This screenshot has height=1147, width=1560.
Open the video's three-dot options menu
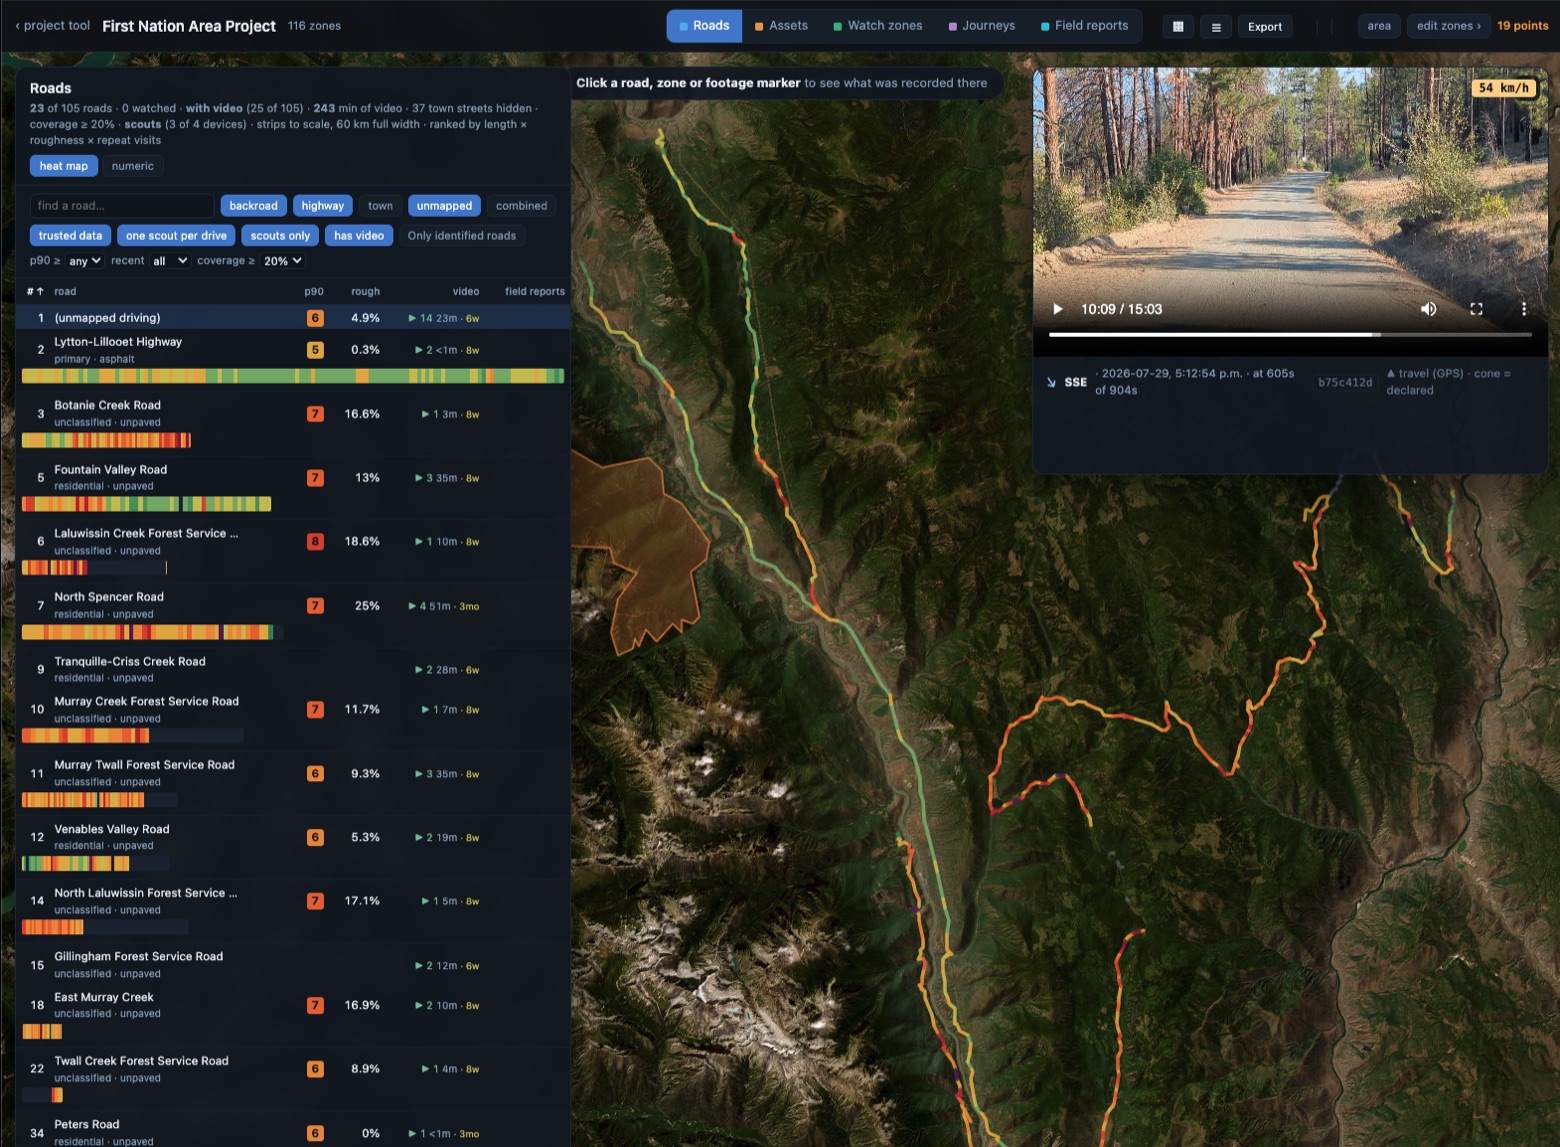tap(1524, 309)
